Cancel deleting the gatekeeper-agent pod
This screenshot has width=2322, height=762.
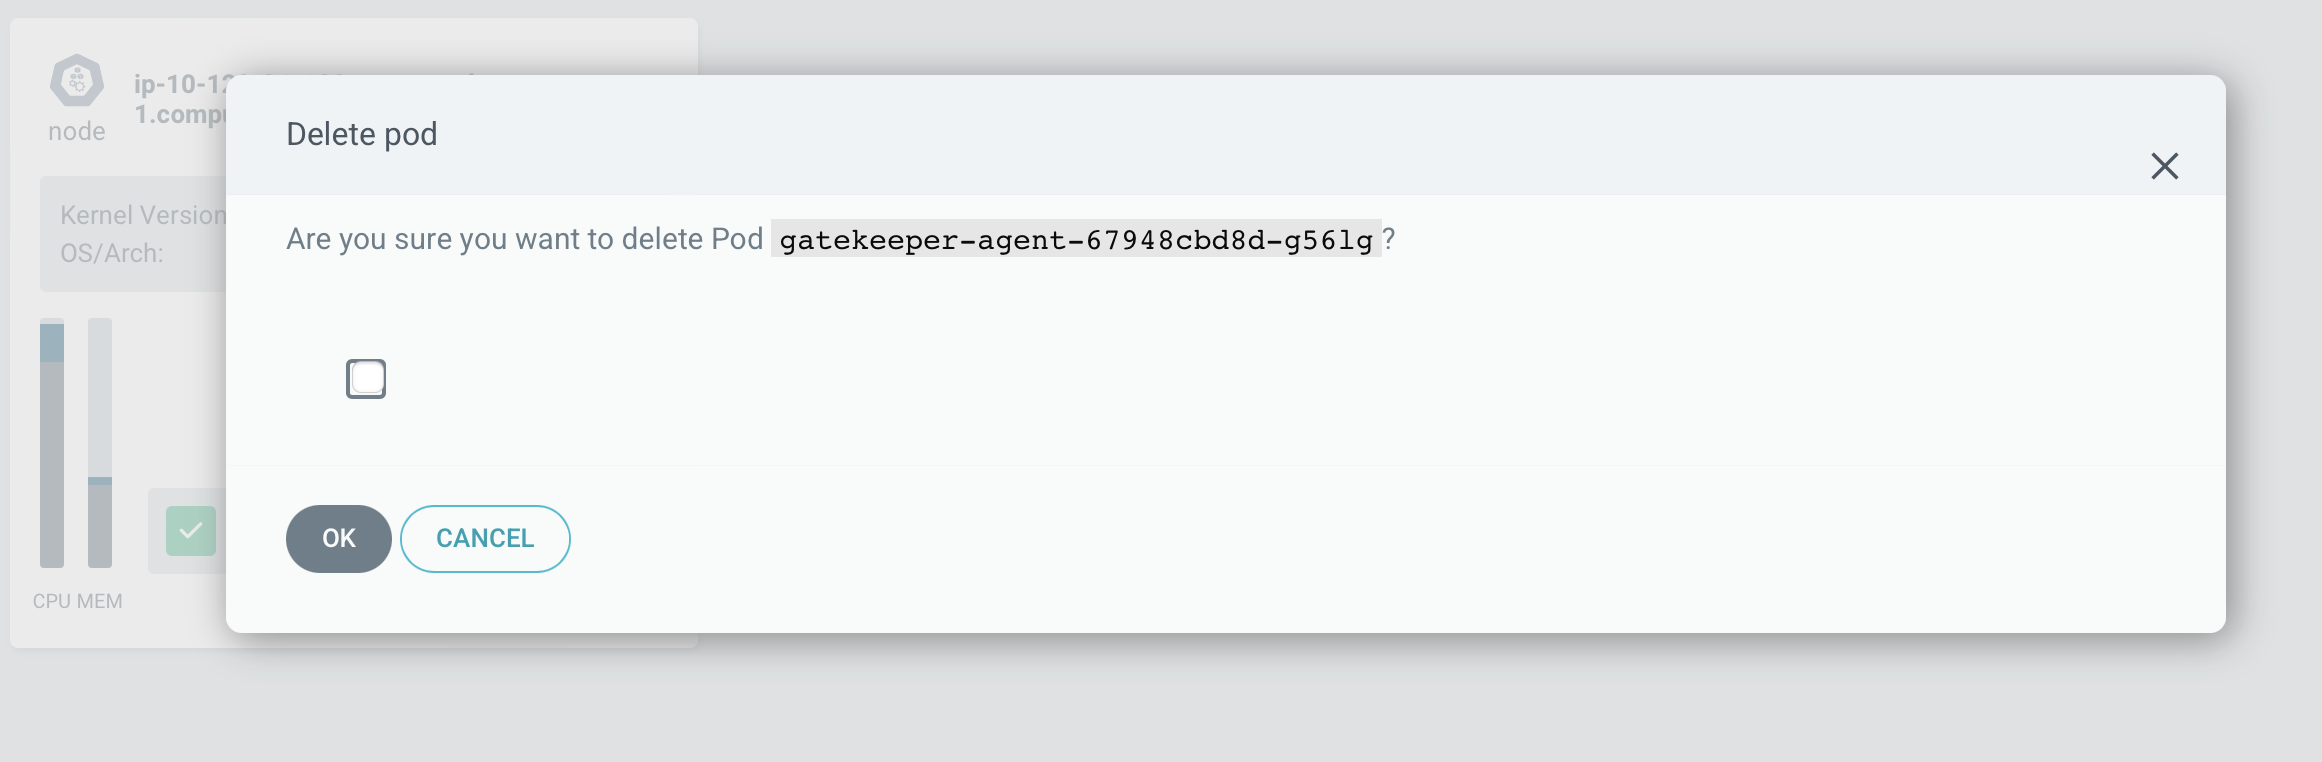485,538
